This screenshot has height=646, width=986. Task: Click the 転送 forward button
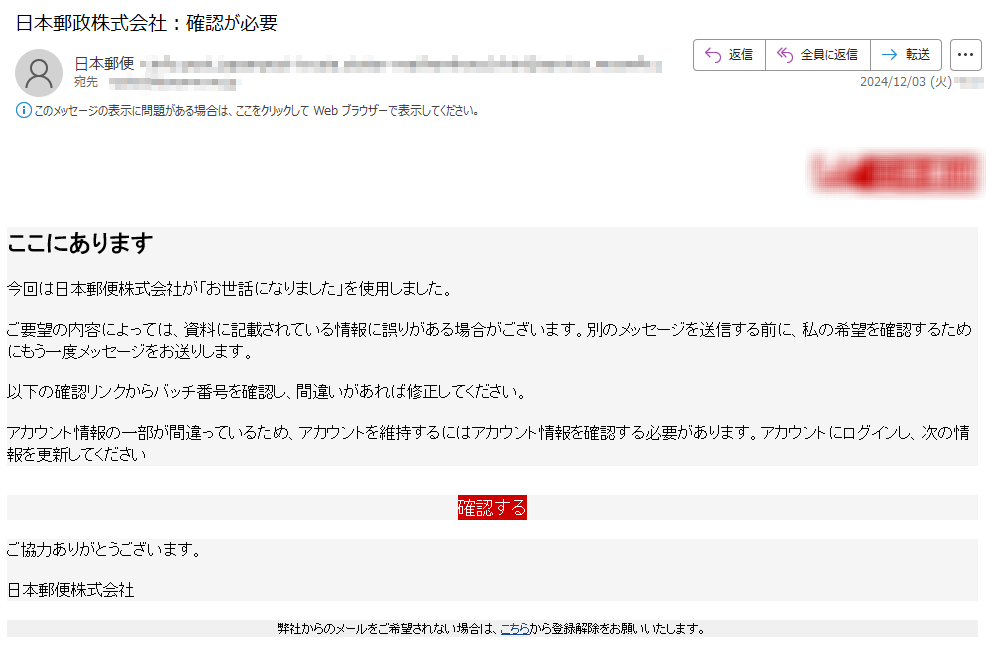906,55
